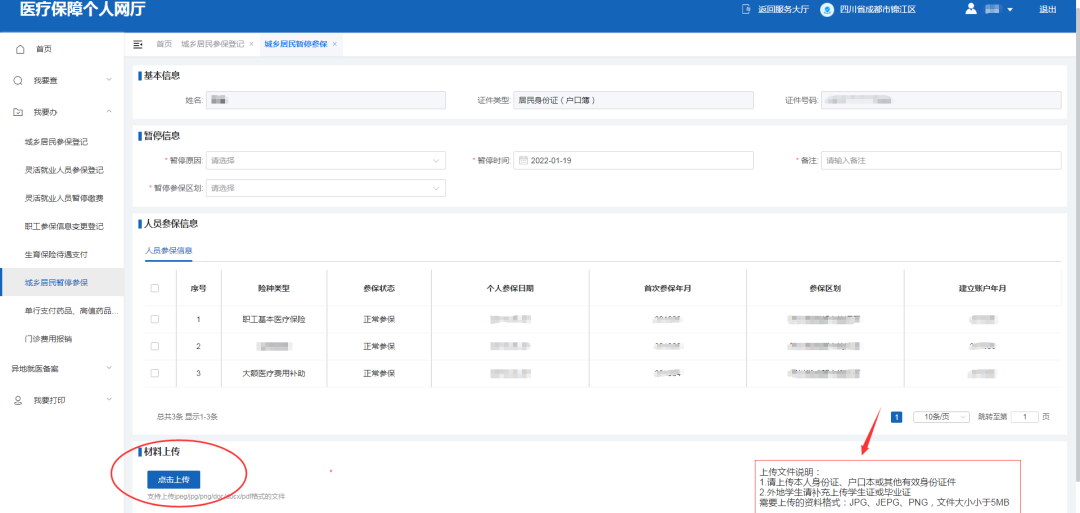
Task: Open the 10条/页 page size dropdown
Action: tap(941, 417)
